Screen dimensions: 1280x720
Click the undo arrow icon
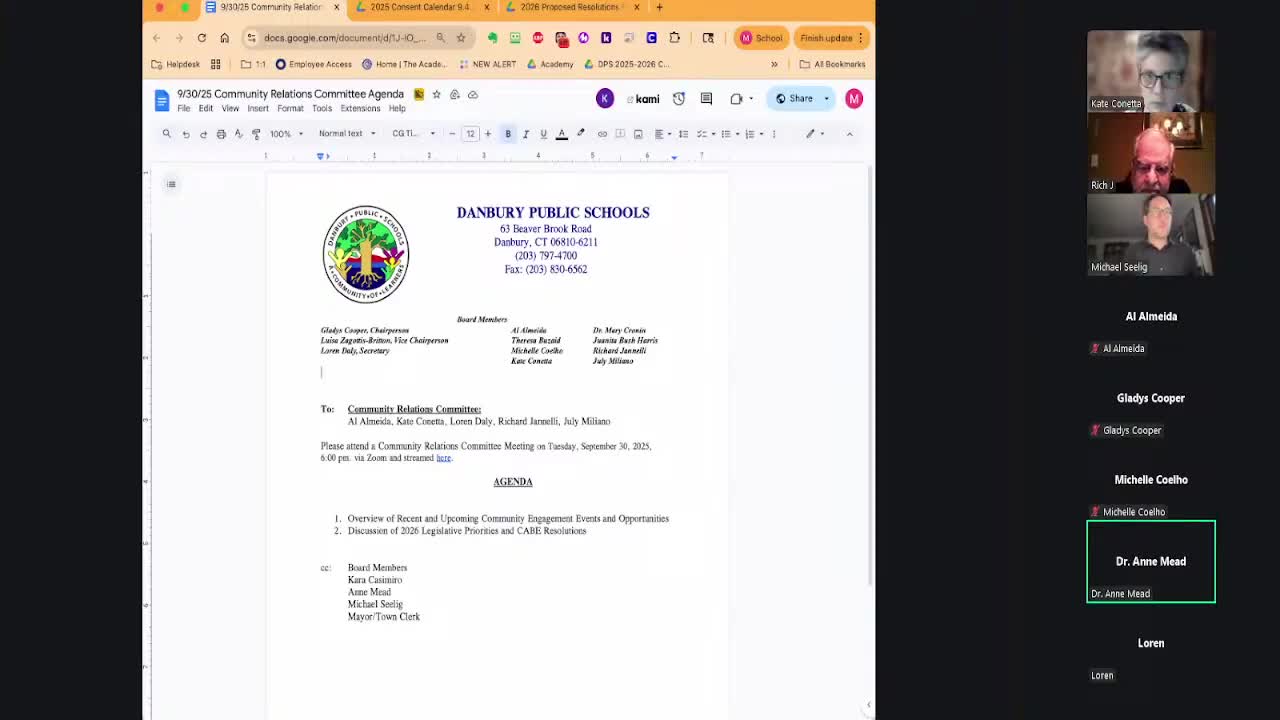coord(185,134)
